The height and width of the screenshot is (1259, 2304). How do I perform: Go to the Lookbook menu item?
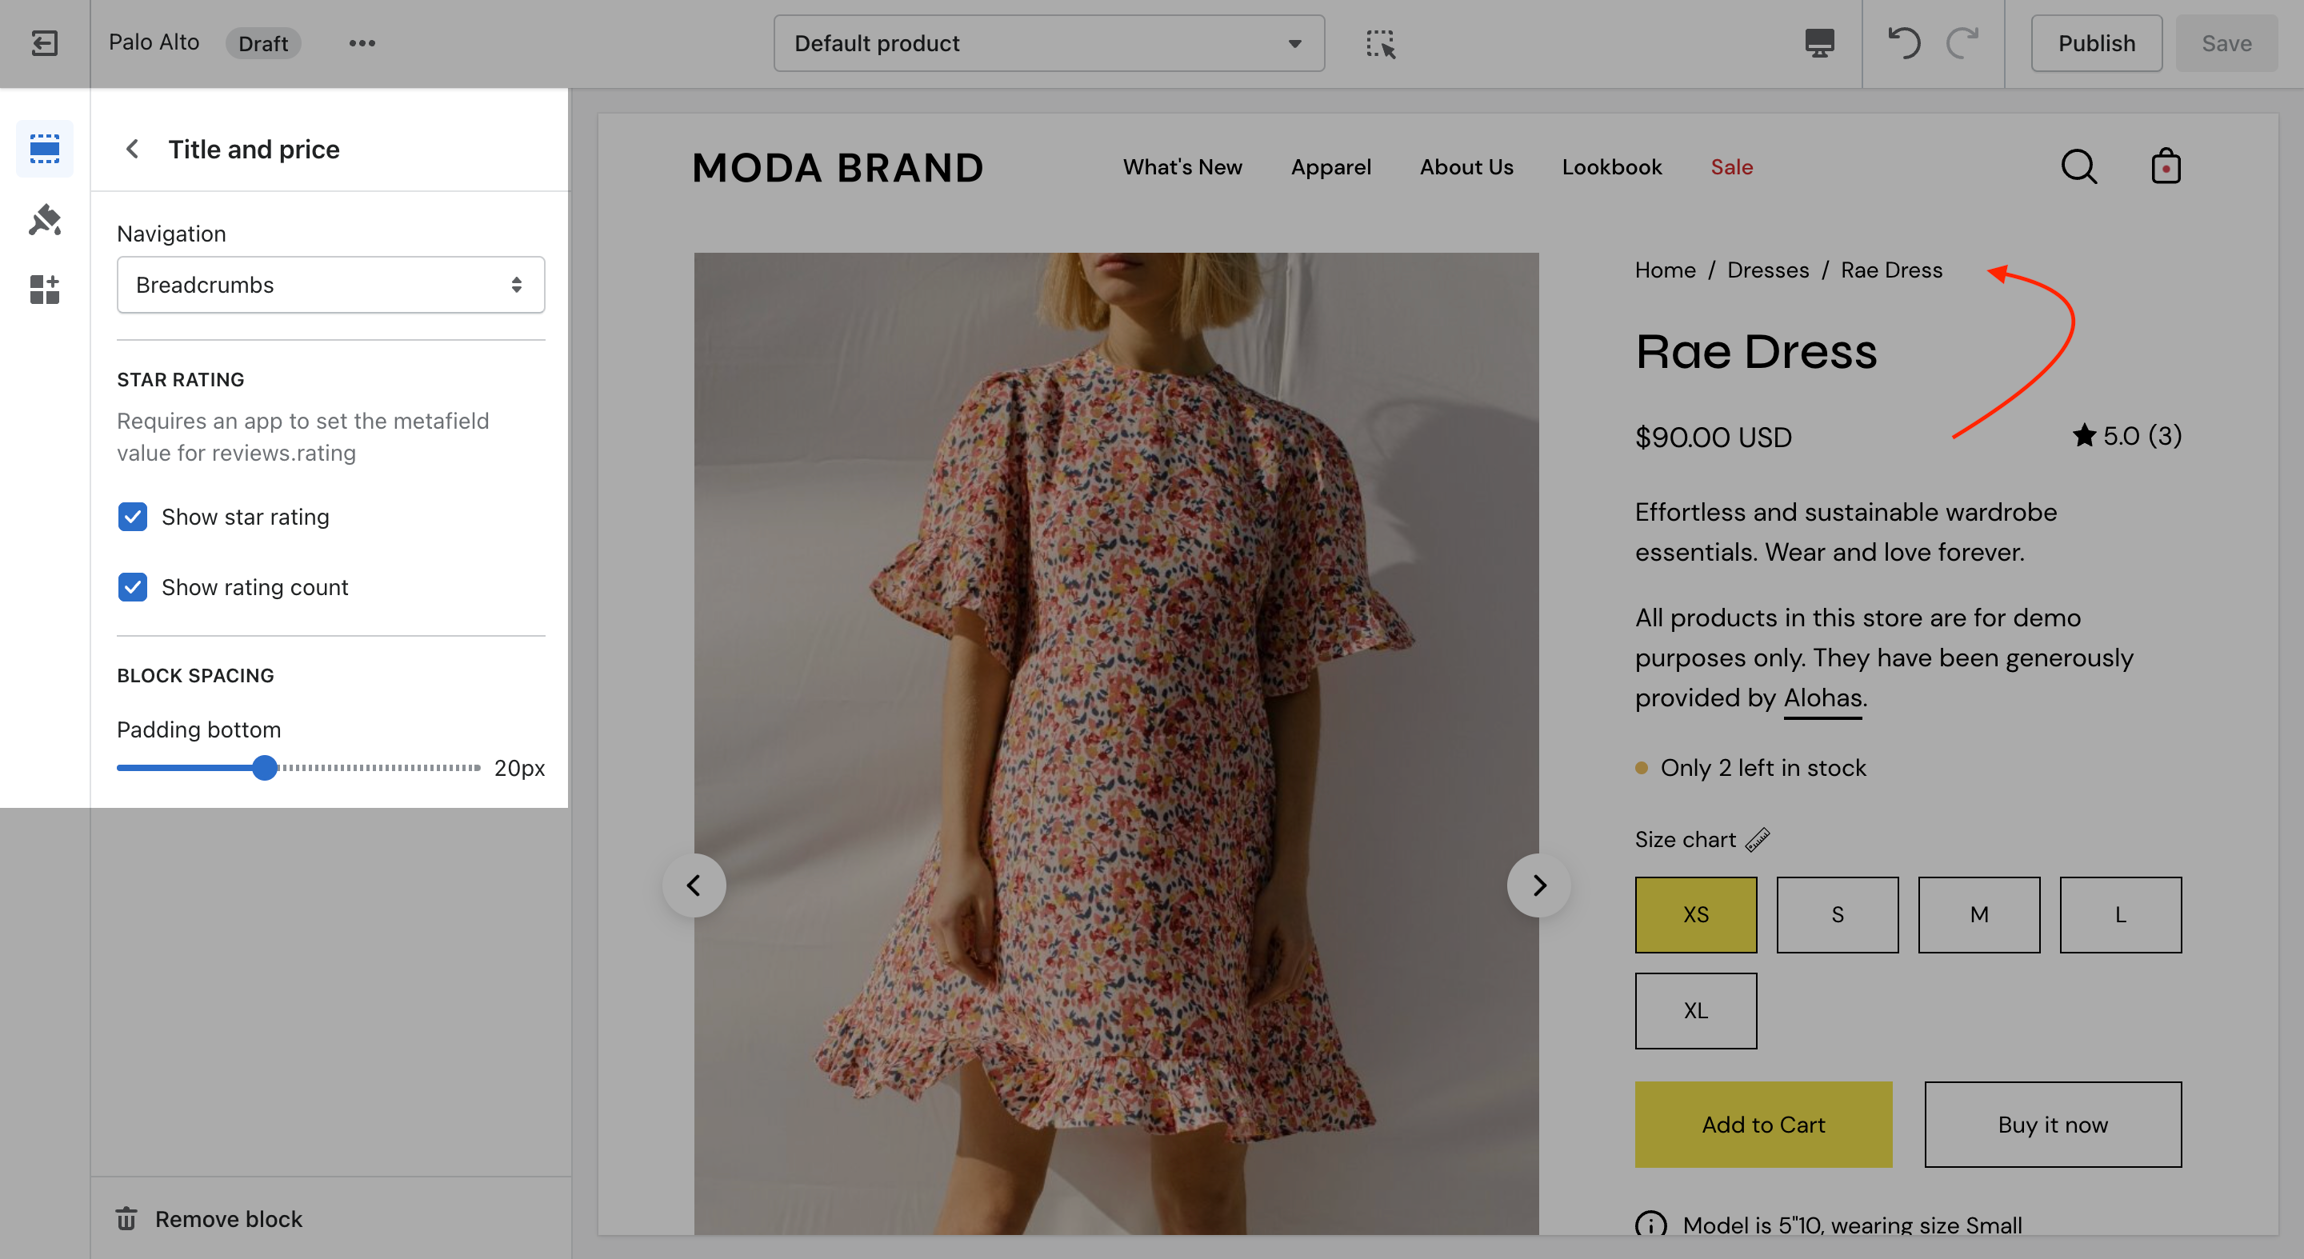pyautogui.click(x=1611, y=167)
